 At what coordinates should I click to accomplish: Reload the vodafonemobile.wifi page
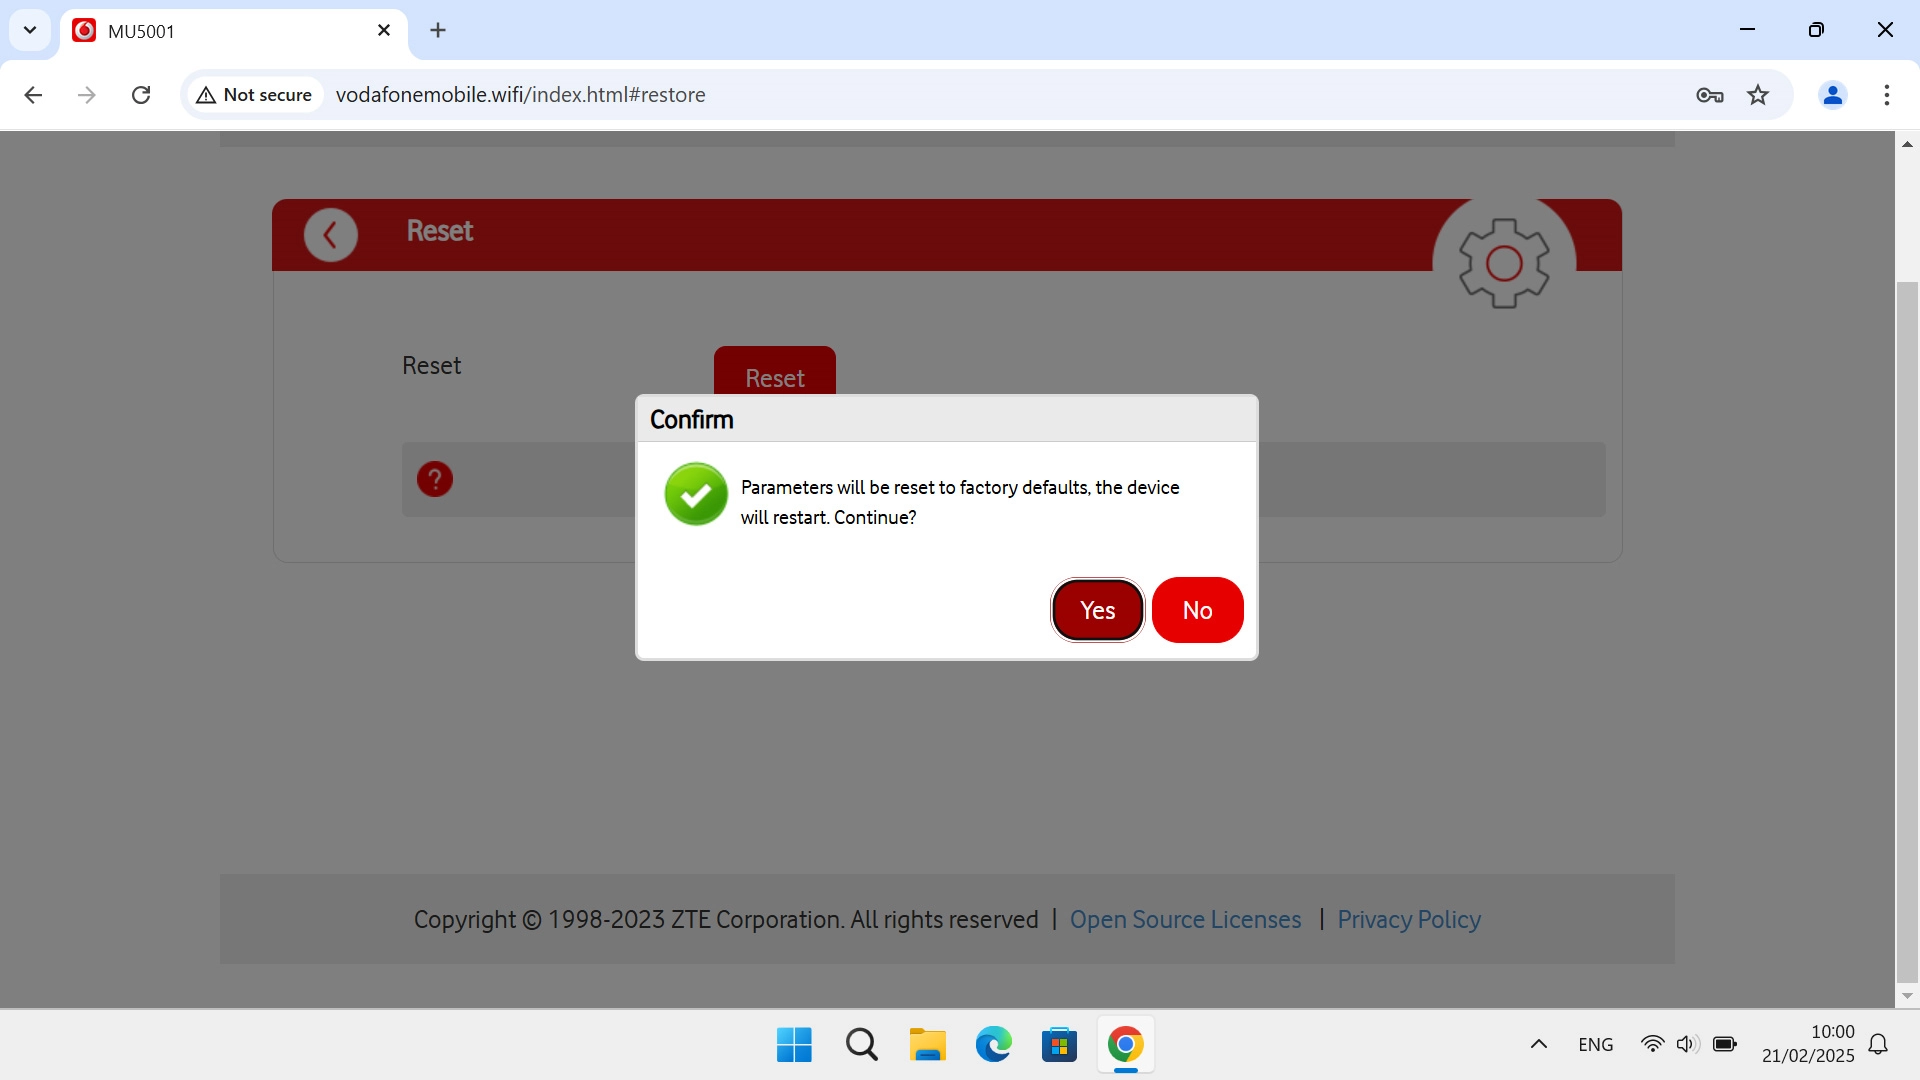point(141,94)
